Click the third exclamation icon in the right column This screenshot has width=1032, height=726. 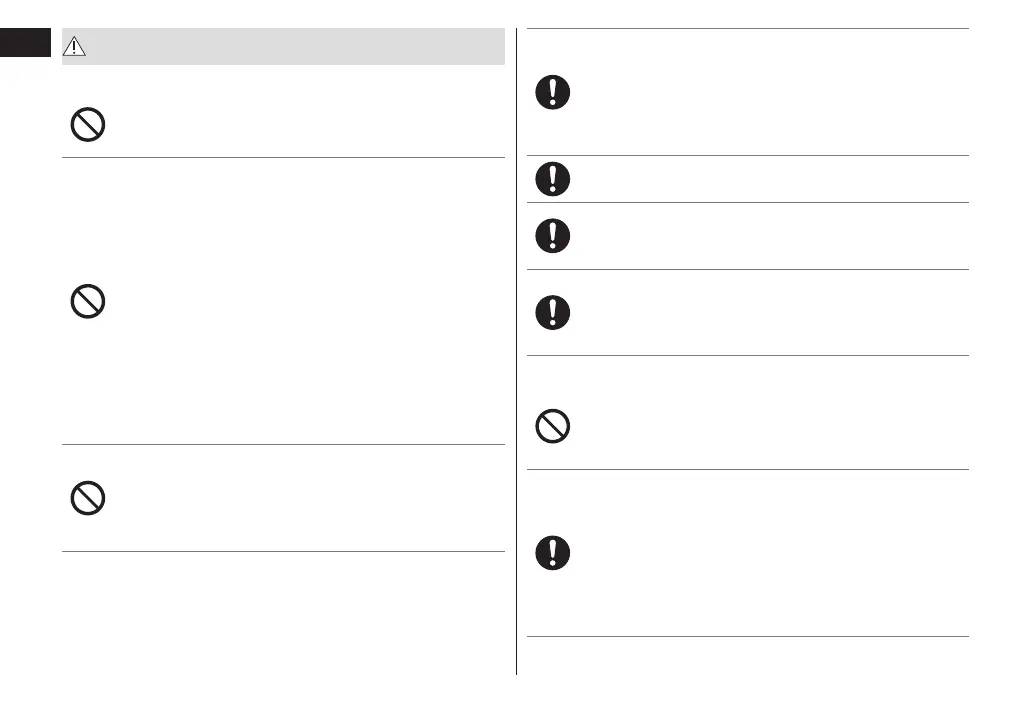coord(553,235)
